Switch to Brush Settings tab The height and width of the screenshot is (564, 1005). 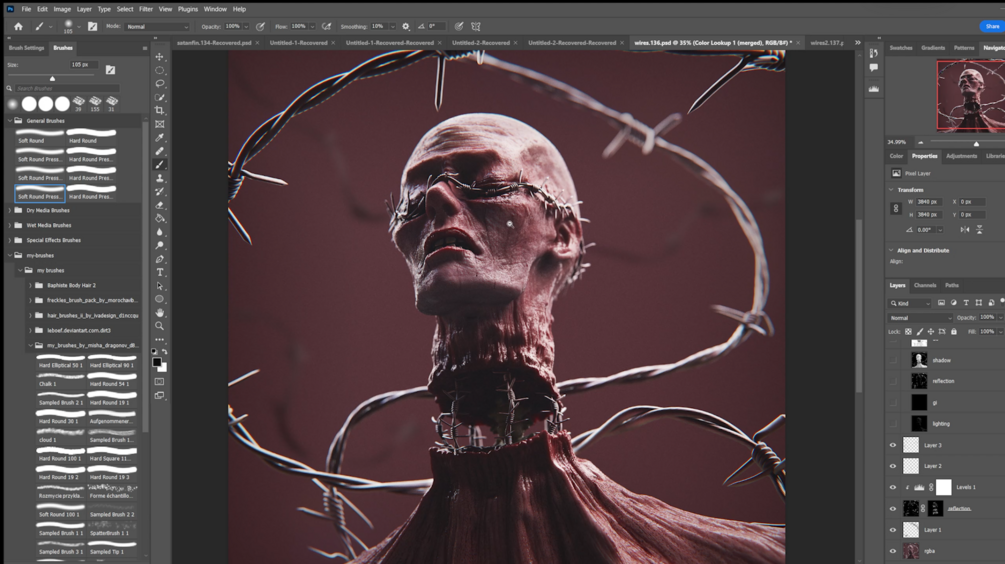click(26, 47)
